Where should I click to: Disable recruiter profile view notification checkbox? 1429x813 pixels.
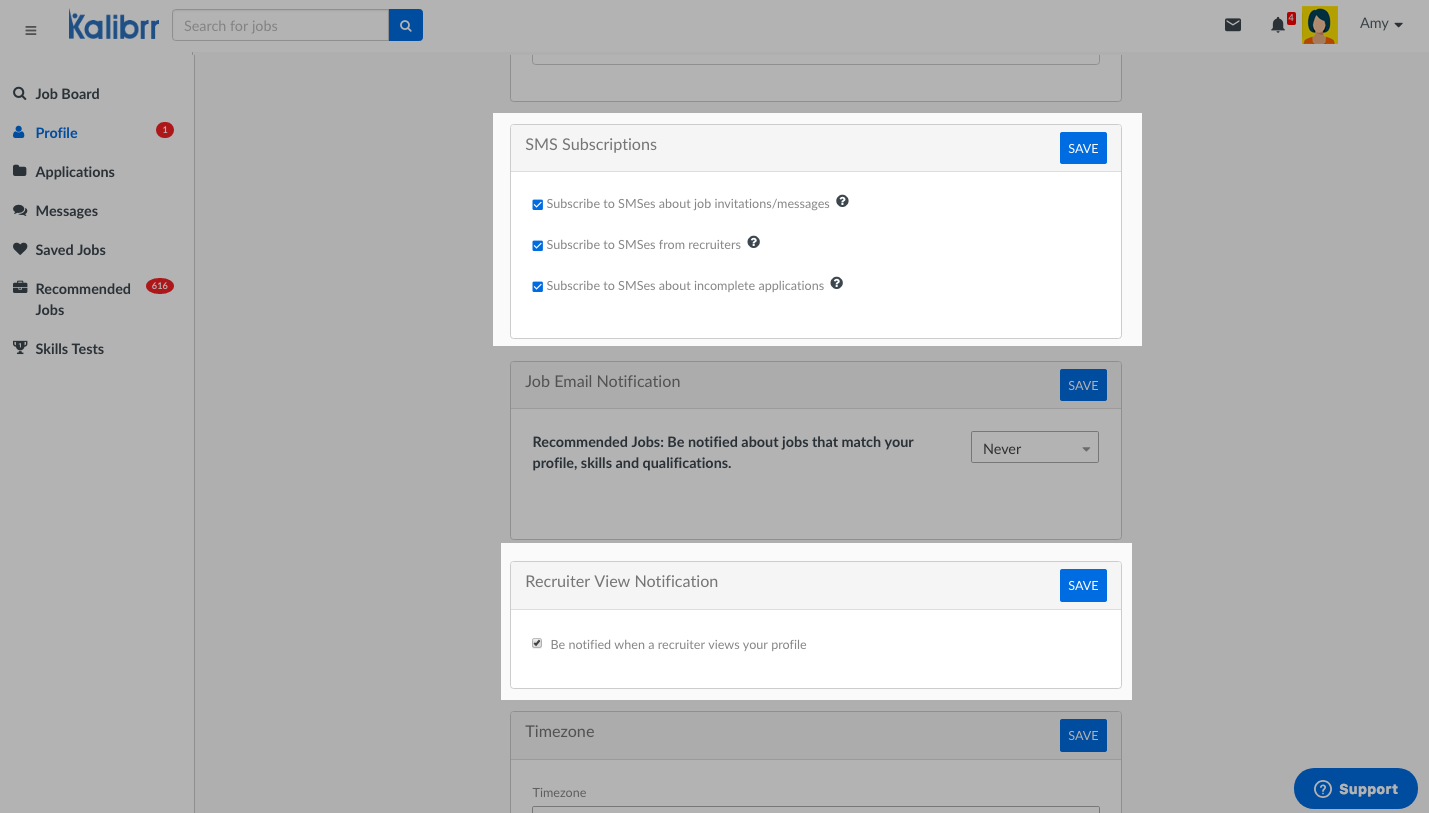point(537,644)
